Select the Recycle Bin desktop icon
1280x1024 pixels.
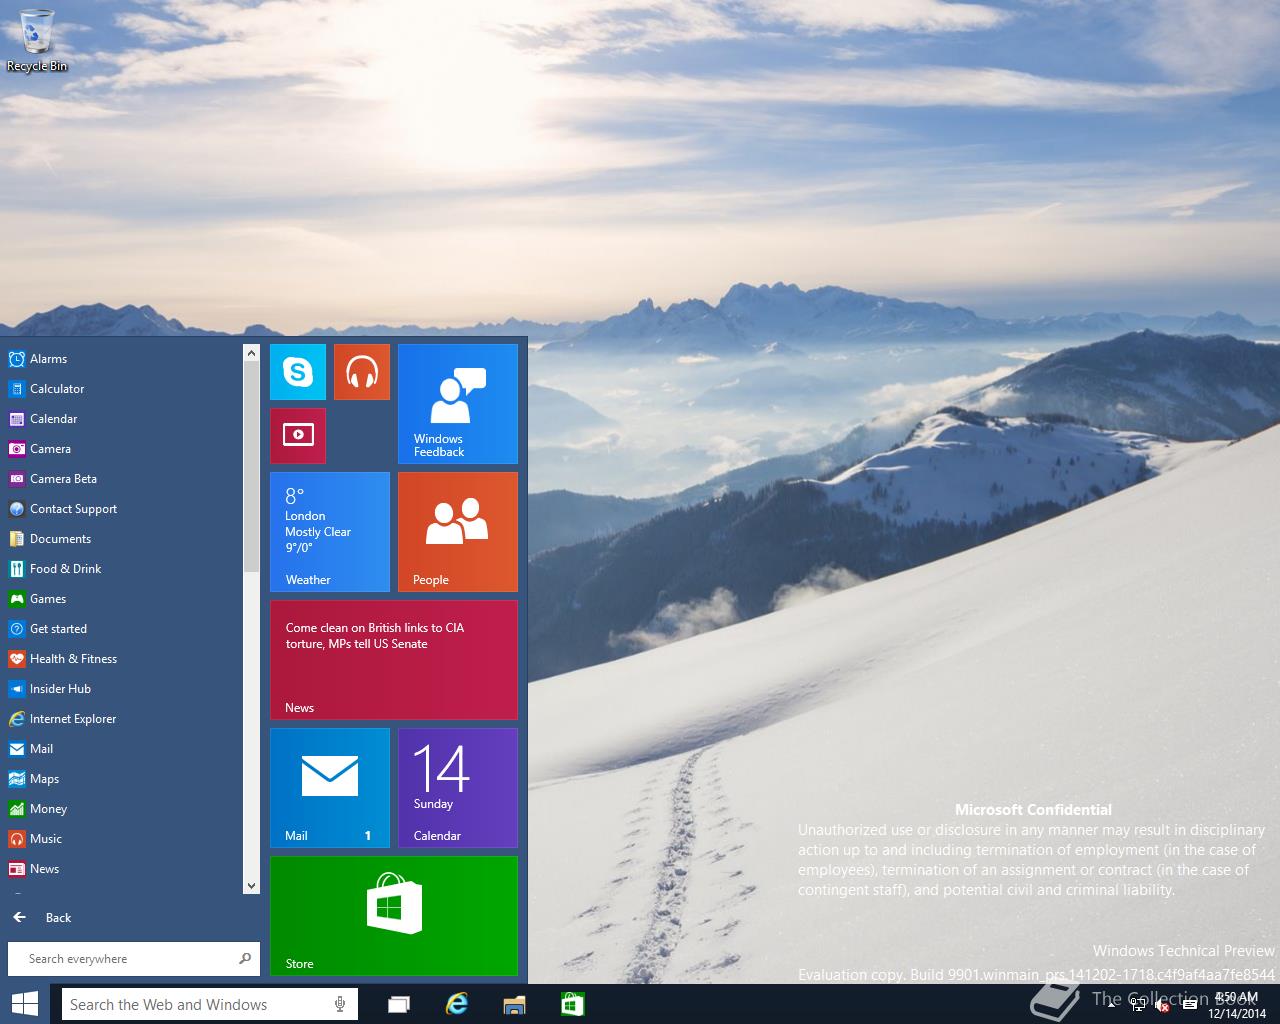point(37,40)
